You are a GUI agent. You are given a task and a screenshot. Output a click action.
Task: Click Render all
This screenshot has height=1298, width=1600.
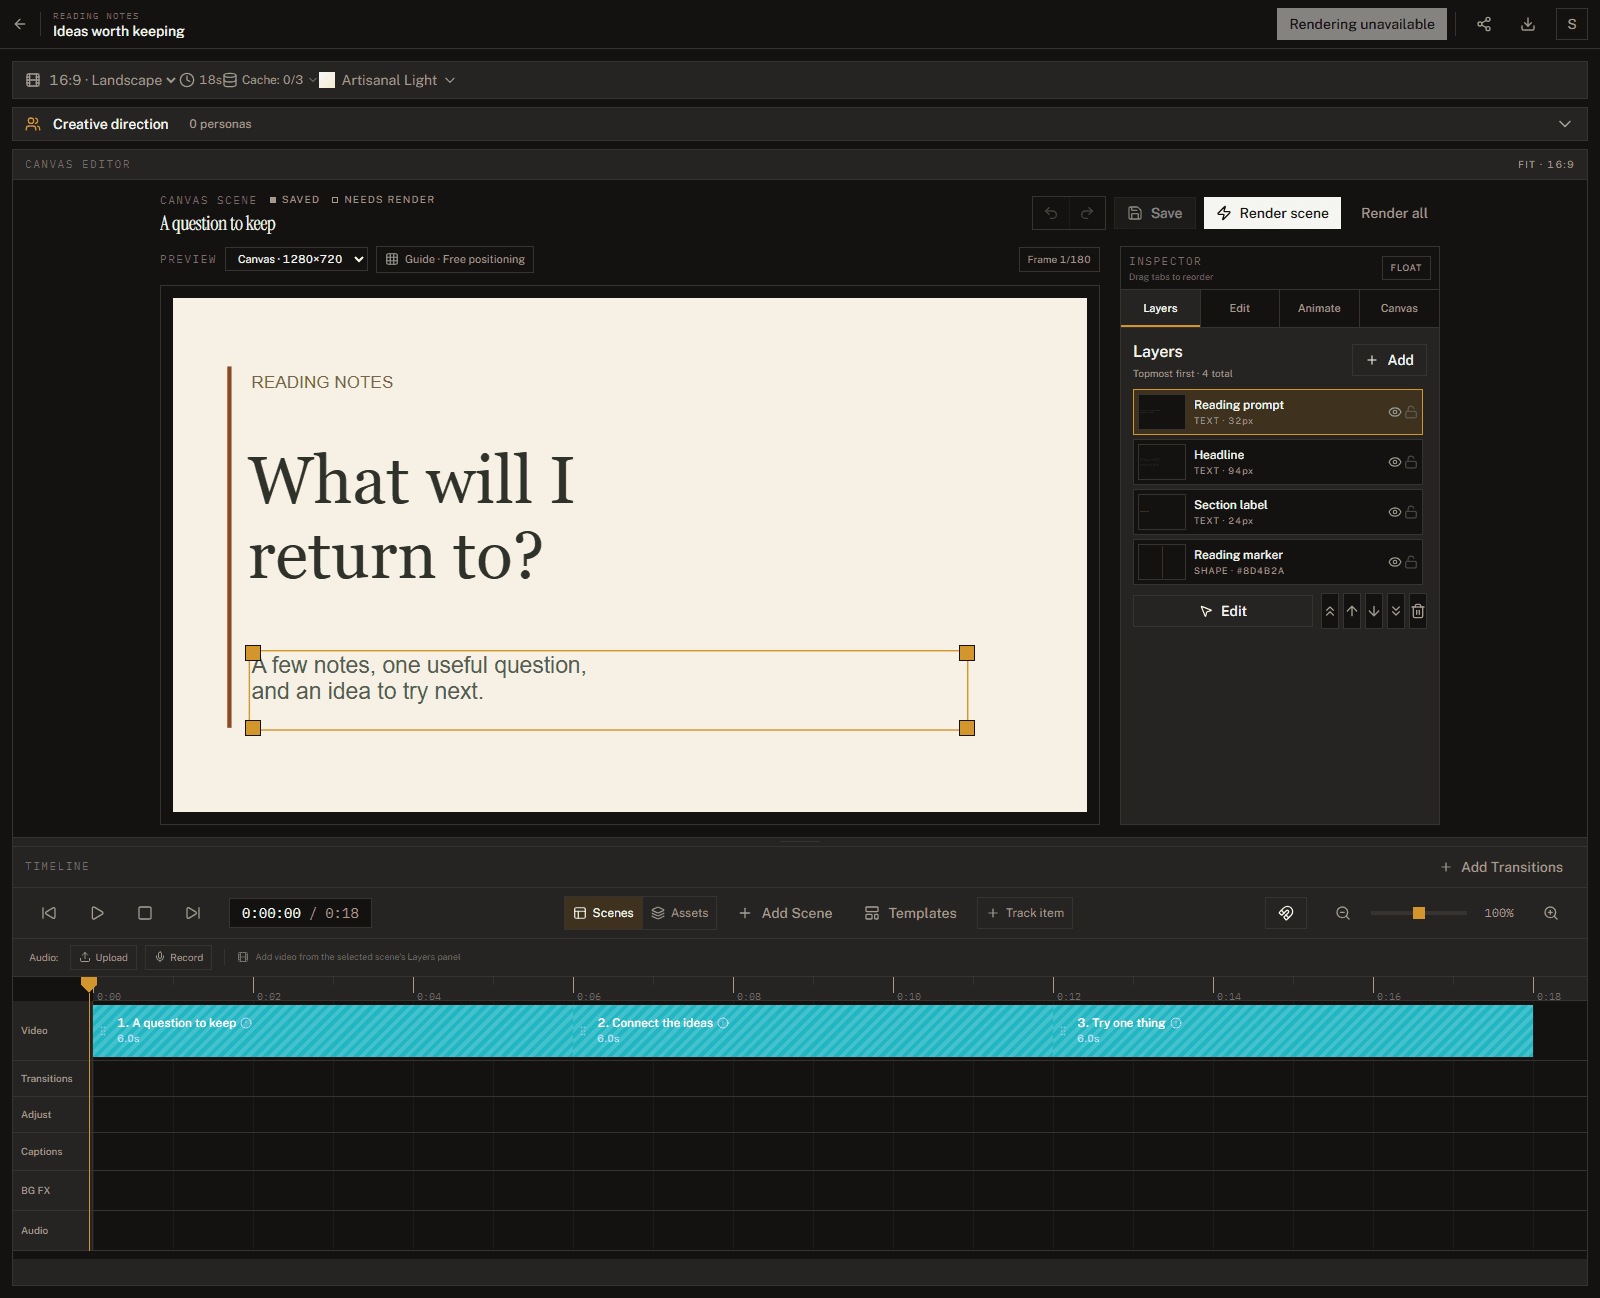pos(1394,213)
